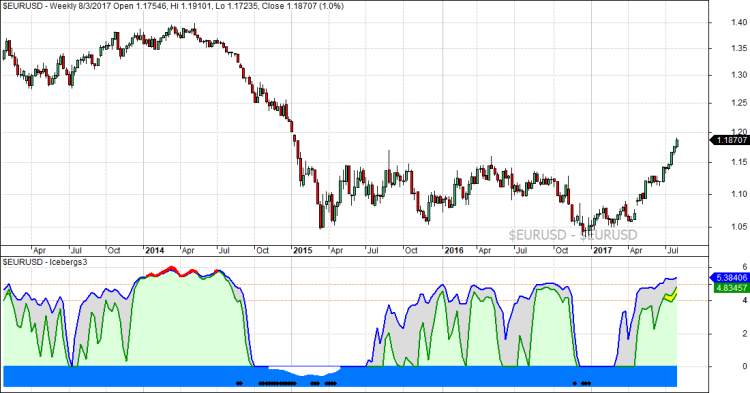Click the 1.15 price axis label
Screen dimensions: 750x393
tap(739, 163)
